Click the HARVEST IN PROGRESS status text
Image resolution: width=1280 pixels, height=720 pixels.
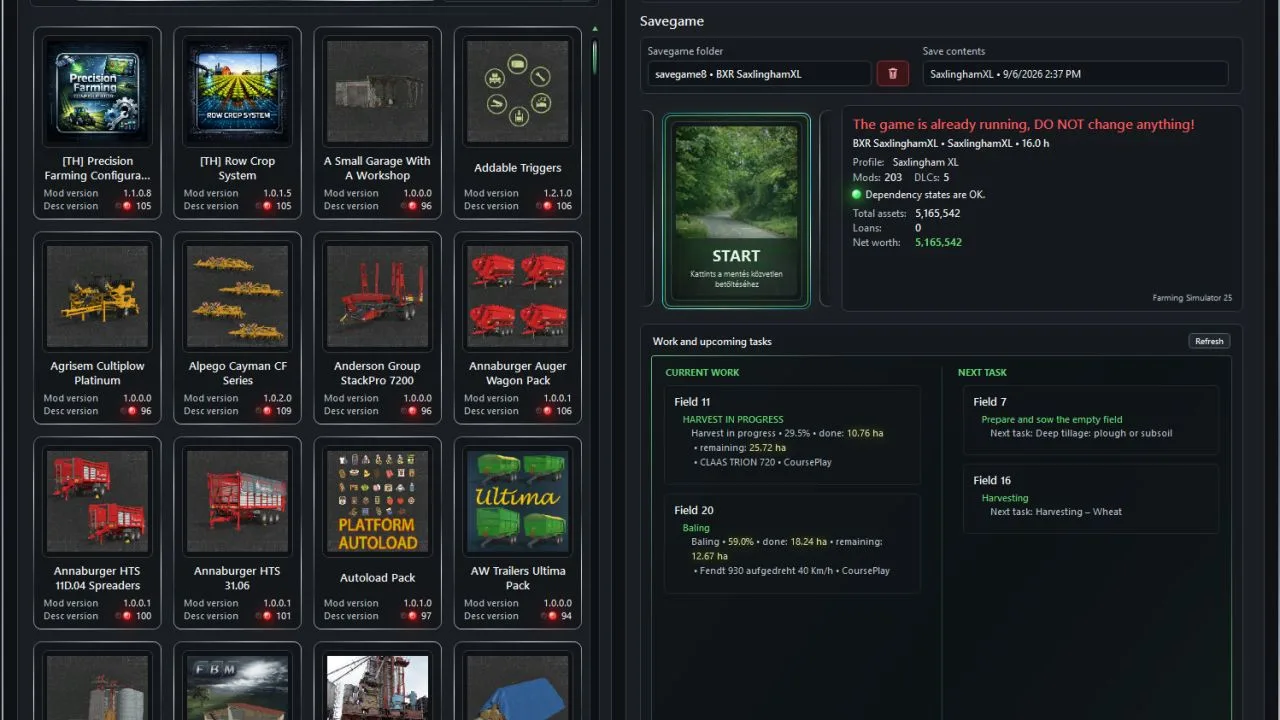[x=733, y=420]
